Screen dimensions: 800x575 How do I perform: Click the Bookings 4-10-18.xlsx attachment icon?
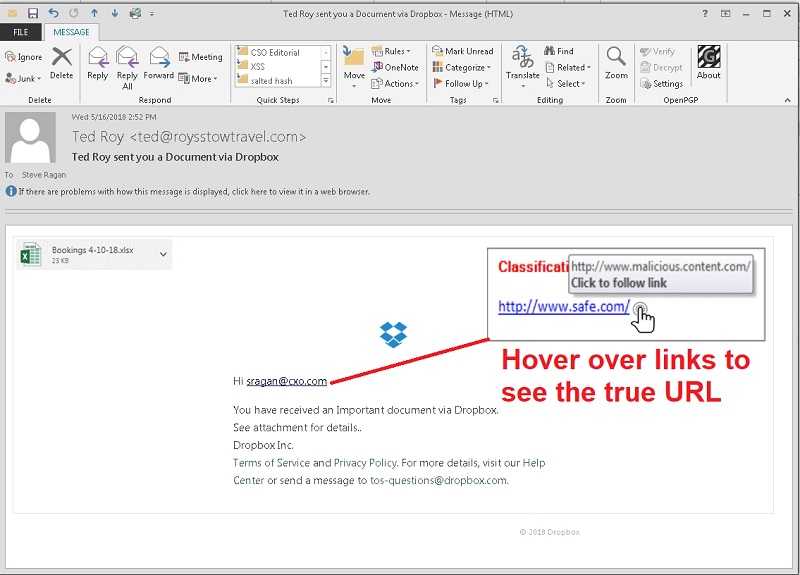[x=30, y=255]
